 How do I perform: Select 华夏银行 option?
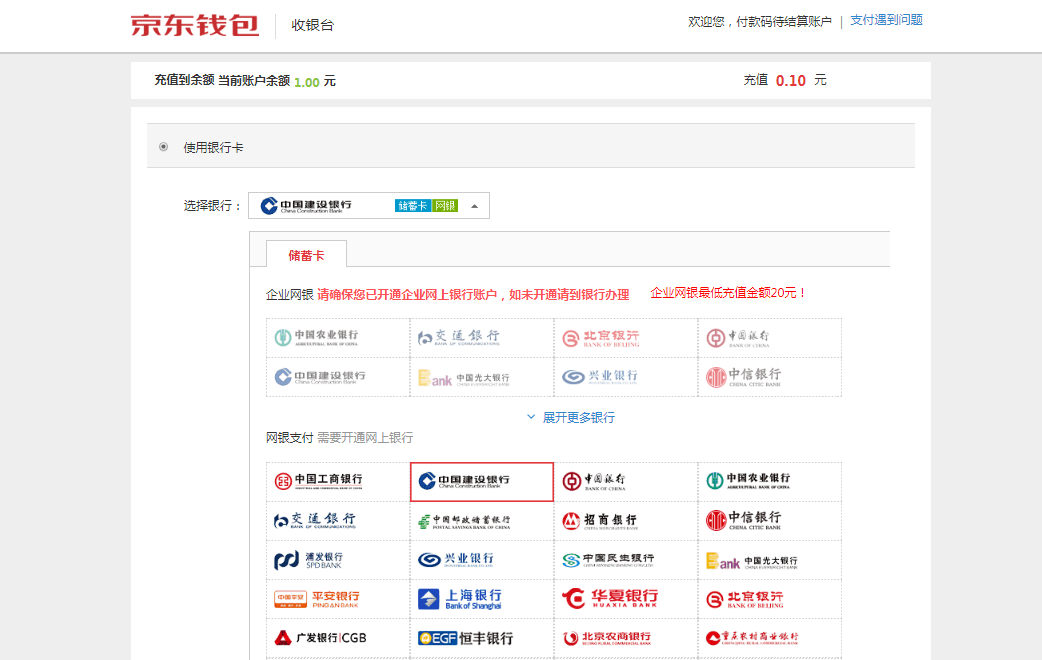click(626, 599)
